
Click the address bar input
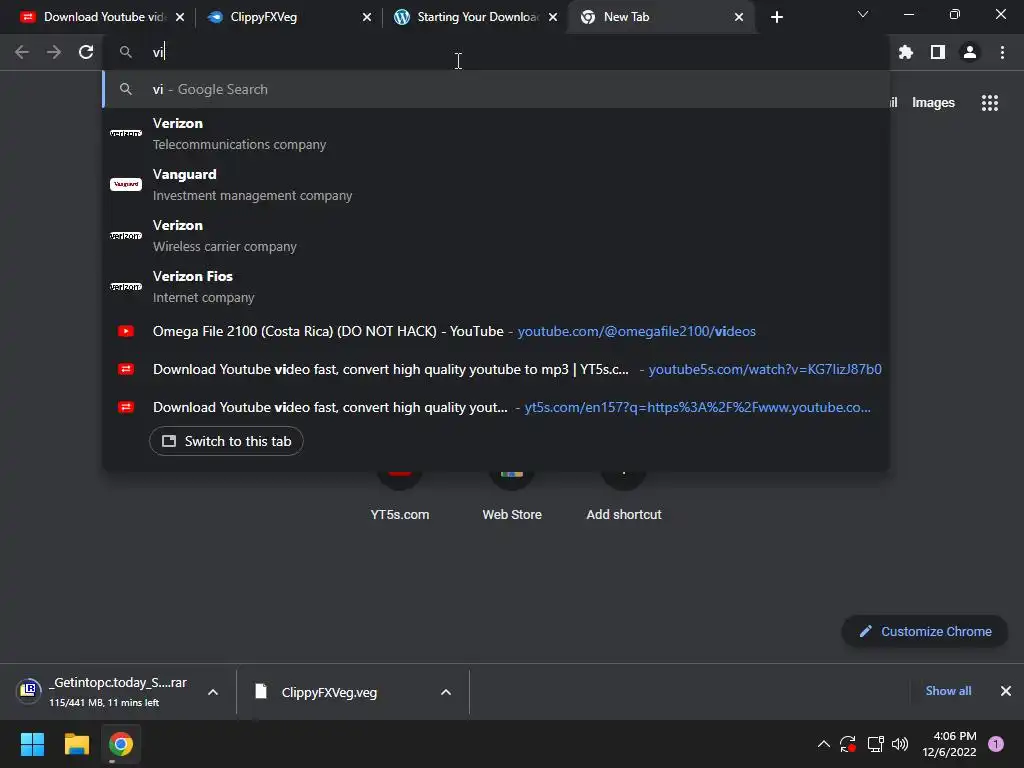(496, 52)
